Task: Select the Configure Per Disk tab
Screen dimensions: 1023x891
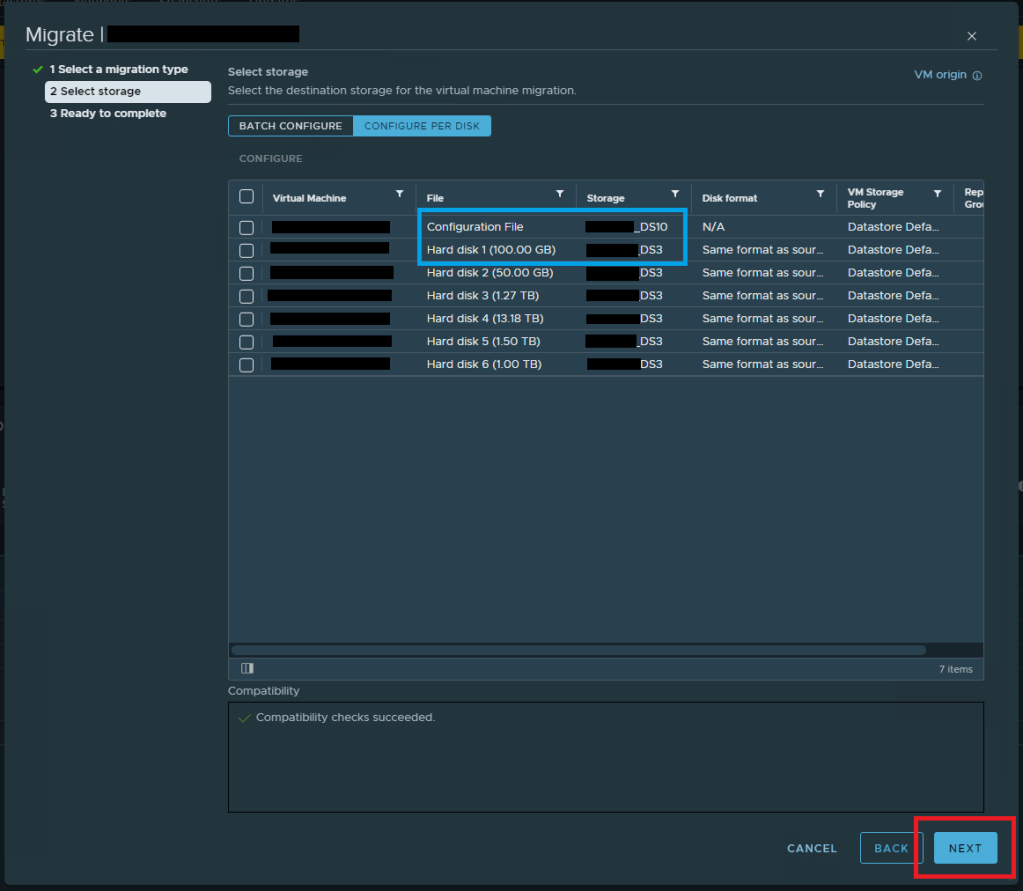Action: [422, 126]
